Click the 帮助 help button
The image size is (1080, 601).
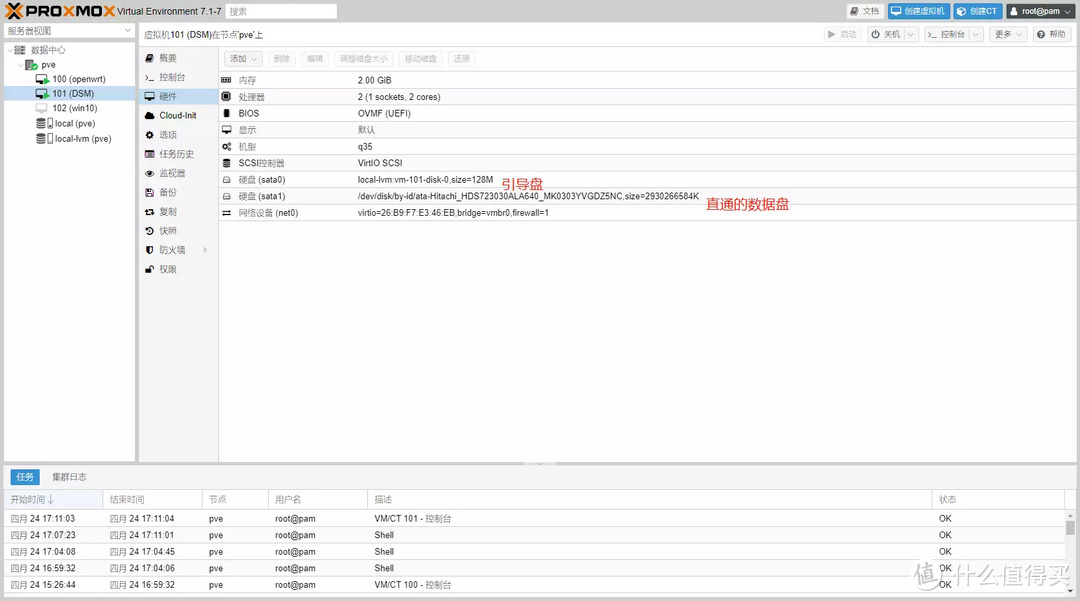tap(1051, 34)
